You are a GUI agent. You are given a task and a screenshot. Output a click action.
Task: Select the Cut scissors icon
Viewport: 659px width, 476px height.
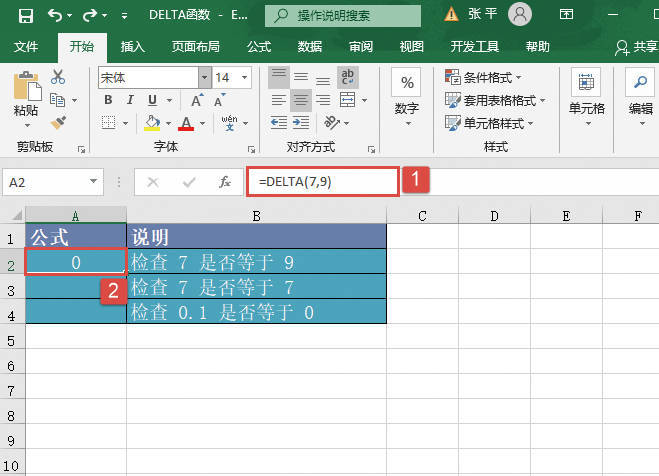pos(58,77)
